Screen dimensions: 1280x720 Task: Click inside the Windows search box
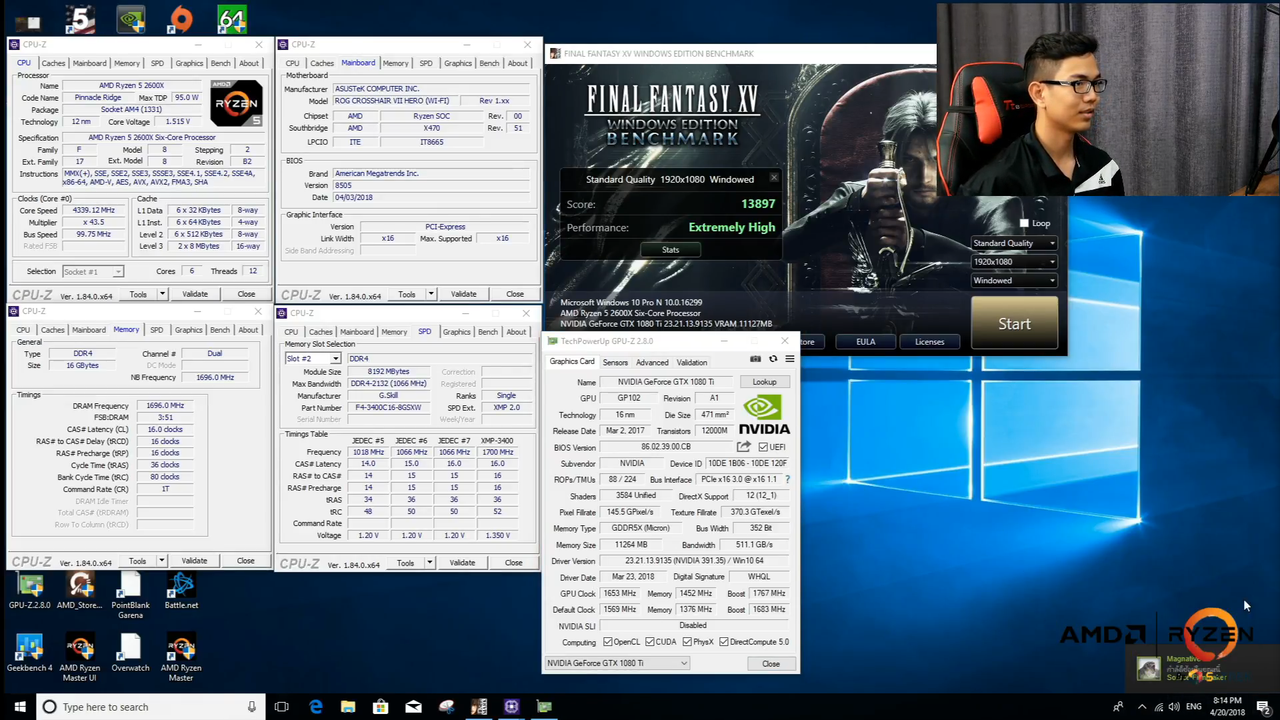[140, 707]
